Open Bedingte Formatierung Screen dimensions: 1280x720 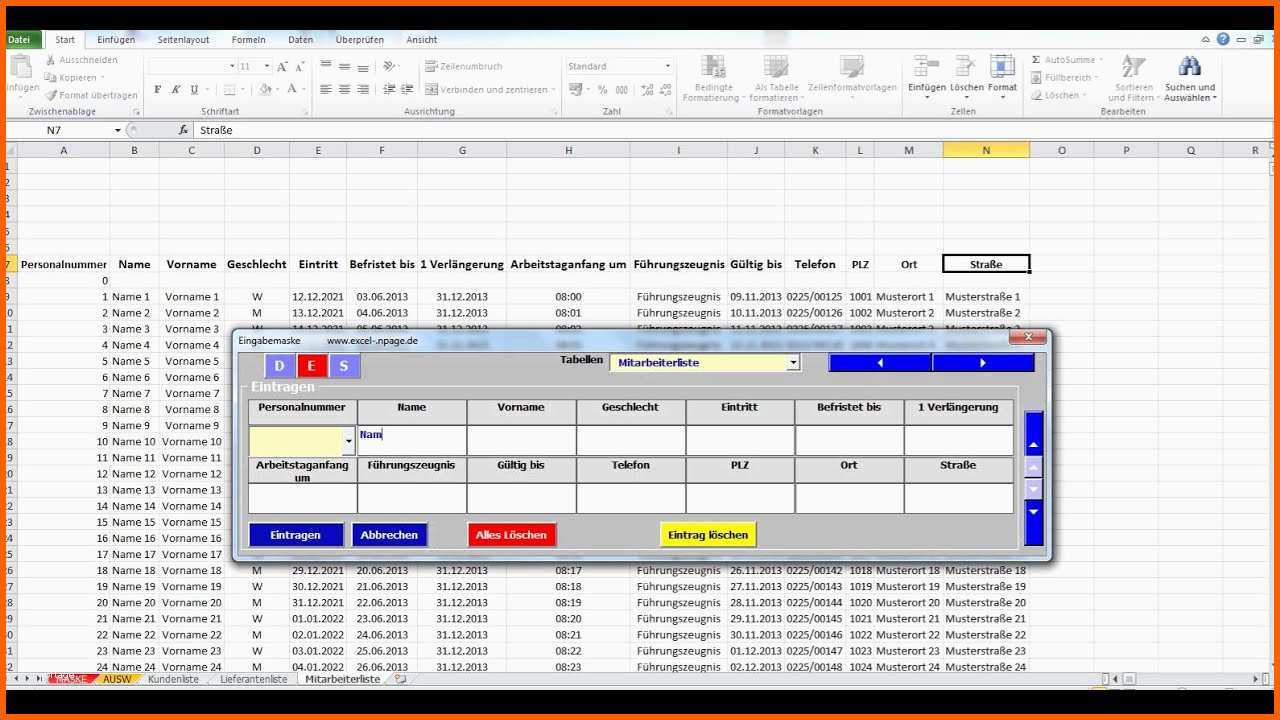(x=713, y=79)
